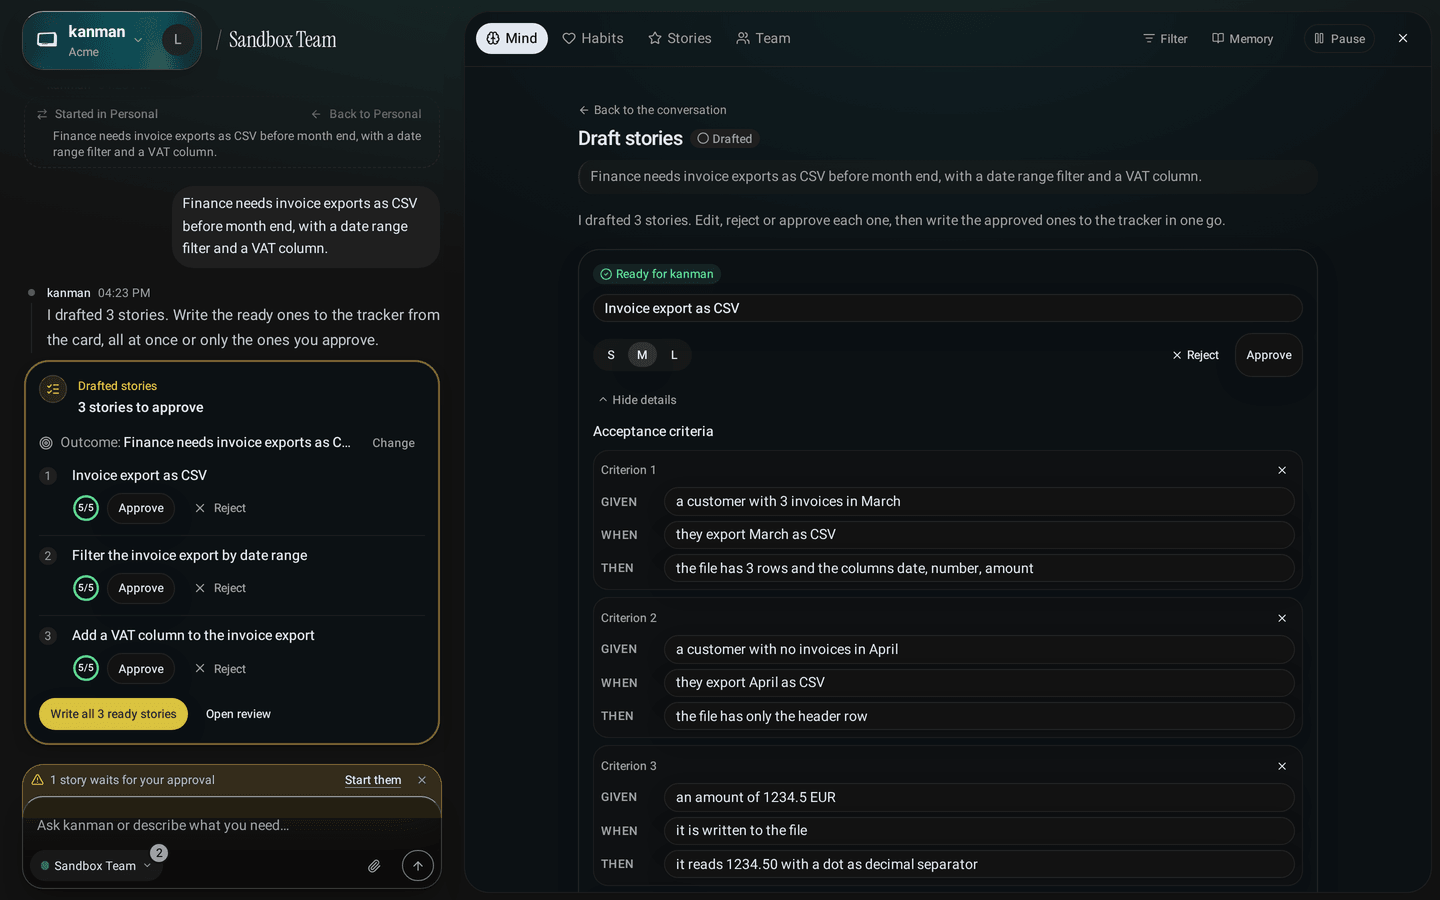1440x900 pixels.
Task: Click Write all 3 ready stories
Action: 113,714
